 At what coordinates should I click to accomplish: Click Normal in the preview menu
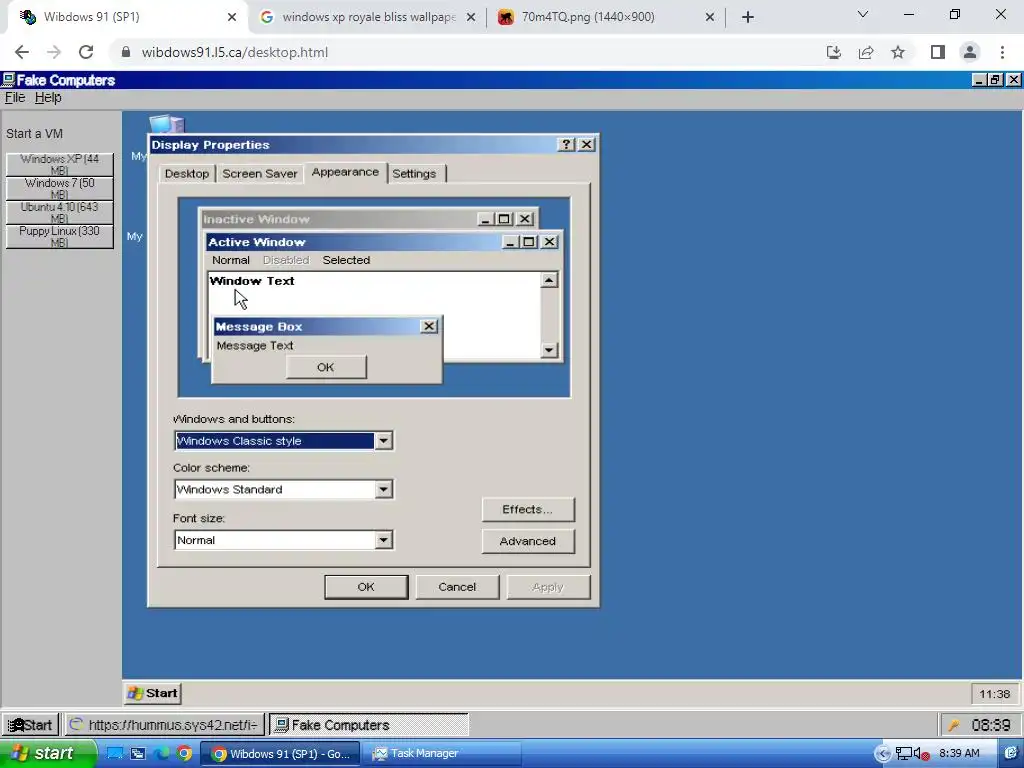[231, 260]
